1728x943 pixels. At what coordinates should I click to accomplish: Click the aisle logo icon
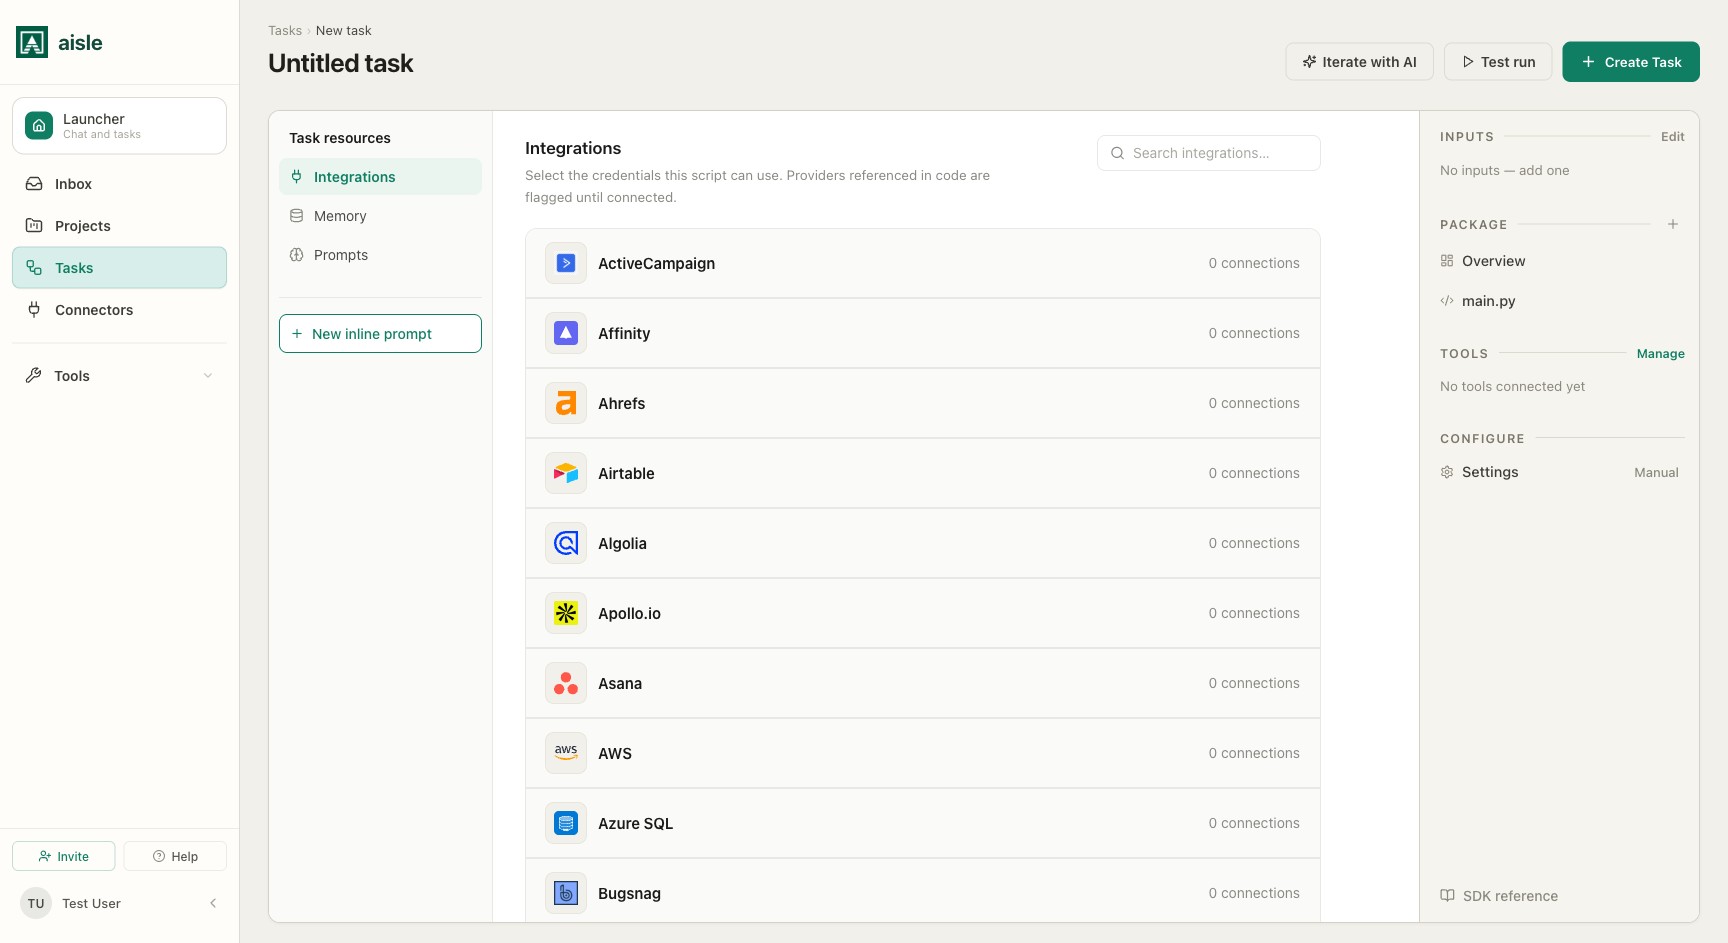click(x=32, y=42)
